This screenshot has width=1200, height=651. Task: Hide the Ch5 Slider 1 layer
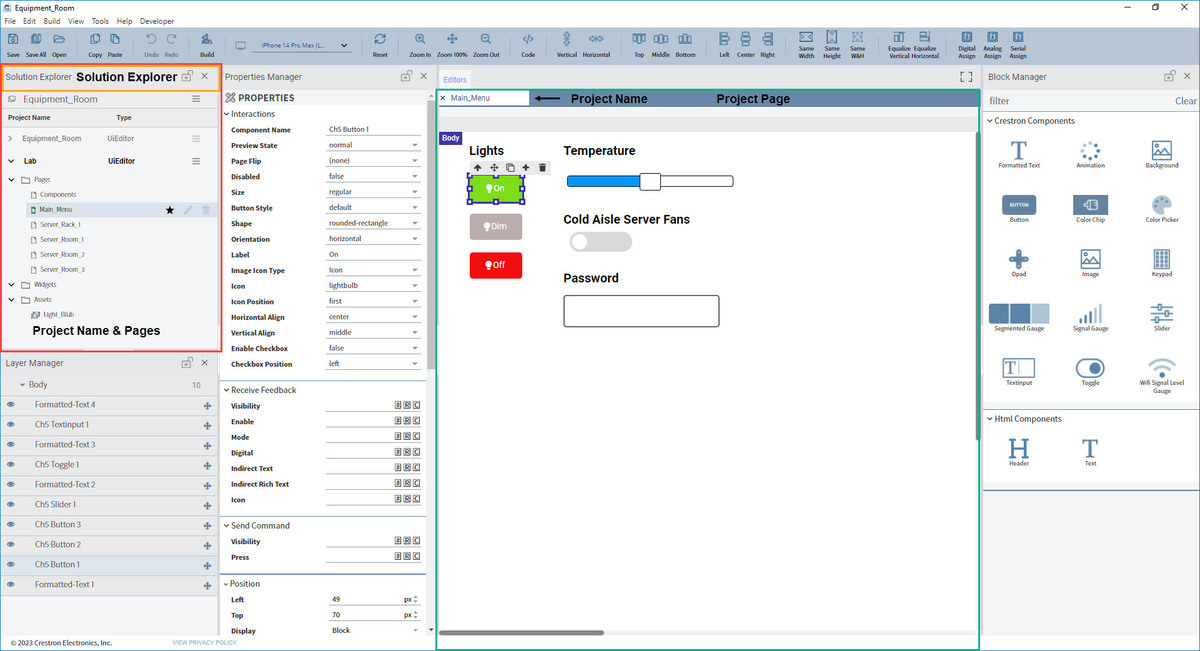click(11, 505)
